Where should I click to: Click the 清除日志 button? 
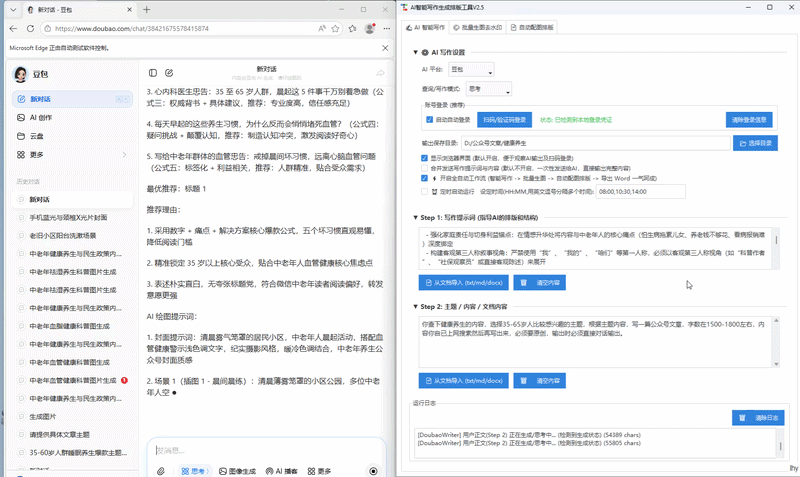click(x=758, y=418)
